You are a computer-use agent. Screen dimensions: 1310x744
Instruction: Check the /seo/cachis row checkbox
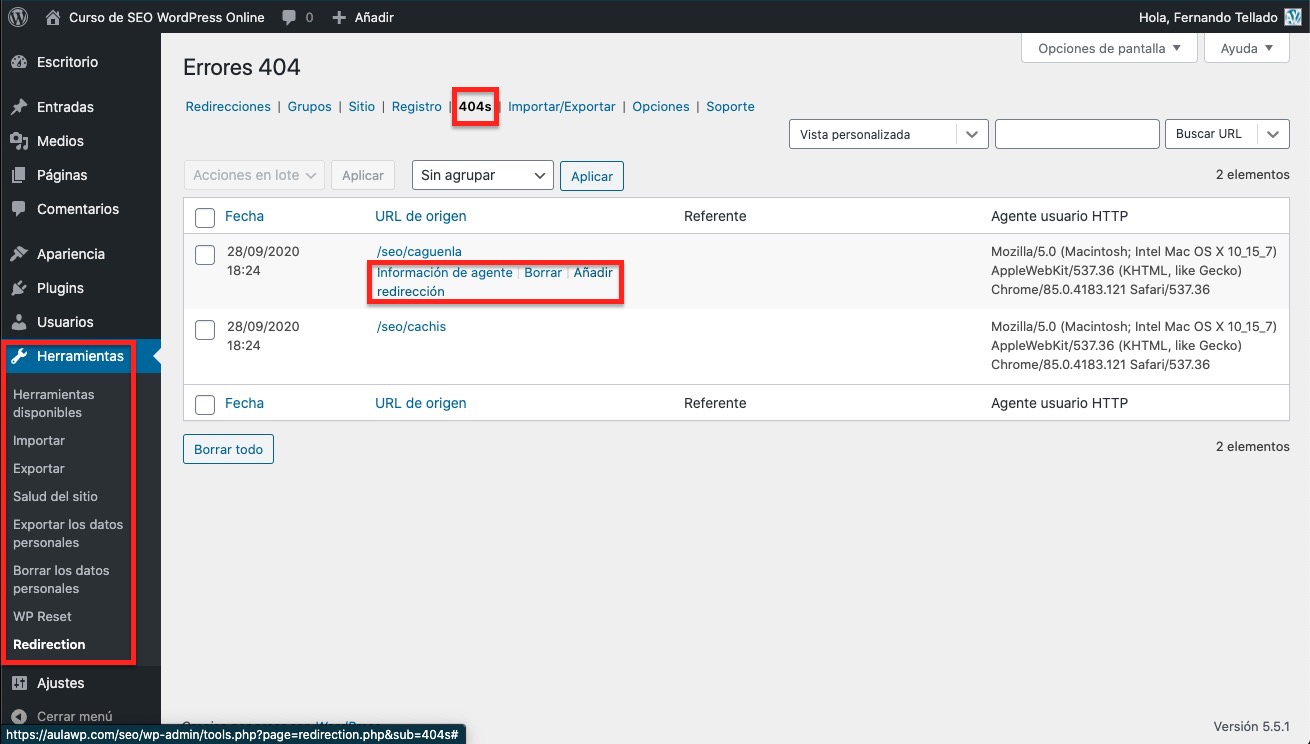point(205,330)
